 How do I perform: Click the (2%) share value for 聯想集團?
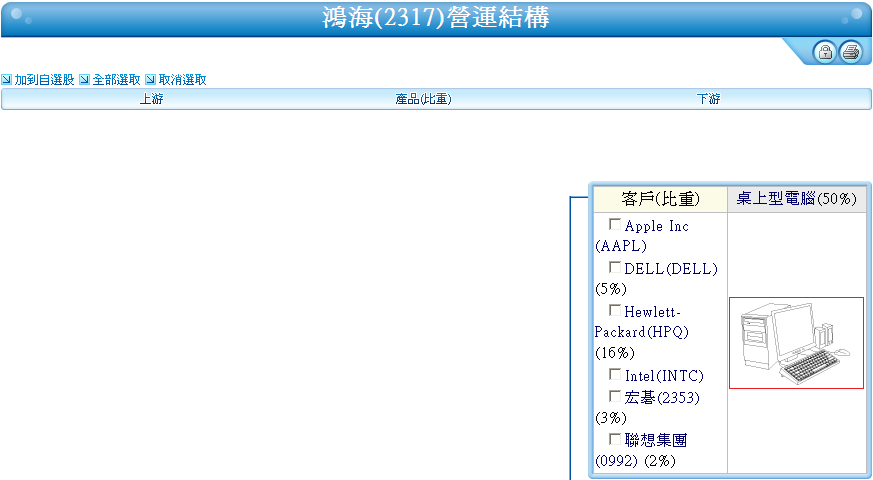click(x=660, y=461)
